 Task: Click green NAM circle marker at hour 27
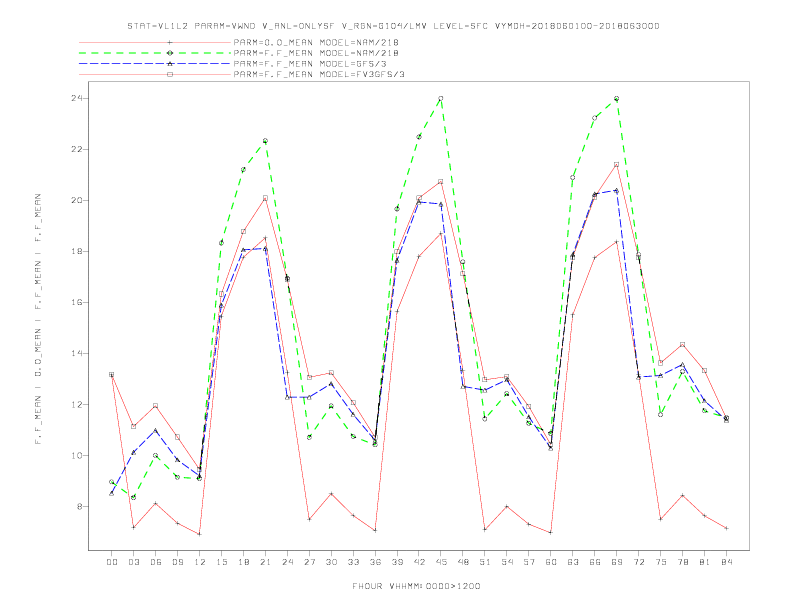(x=309, y=437)
